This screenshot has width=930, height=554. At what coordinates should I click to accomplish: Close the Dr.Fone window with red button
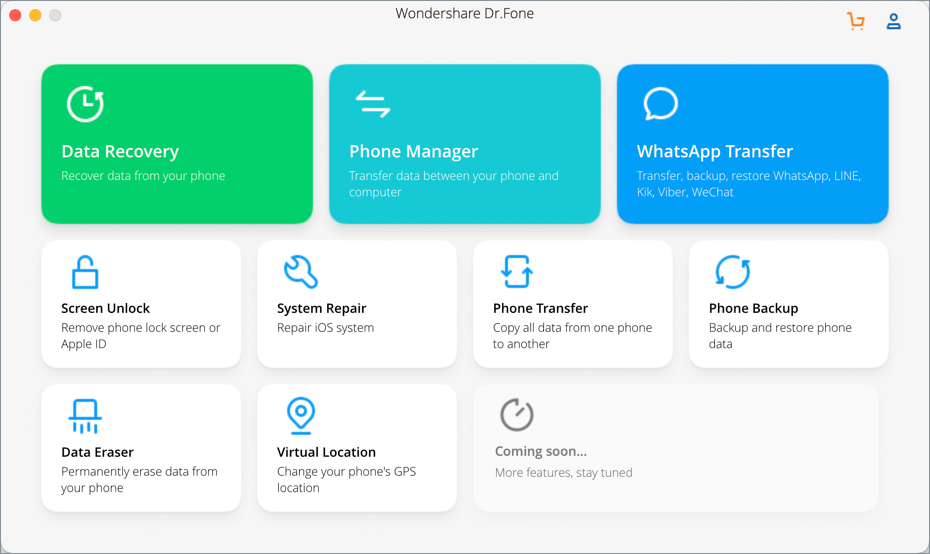(15, 15)
